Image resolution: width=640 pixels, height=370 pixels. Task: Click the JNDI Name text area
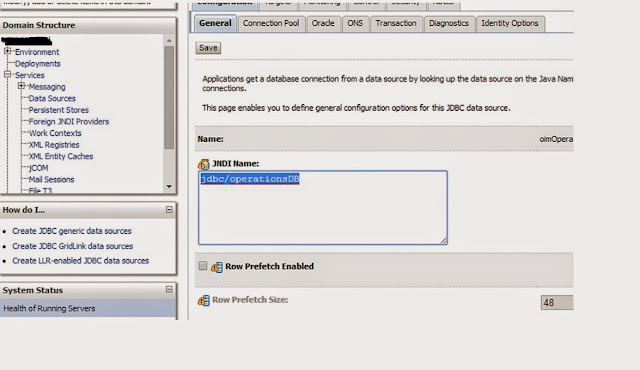coord(323,208)
